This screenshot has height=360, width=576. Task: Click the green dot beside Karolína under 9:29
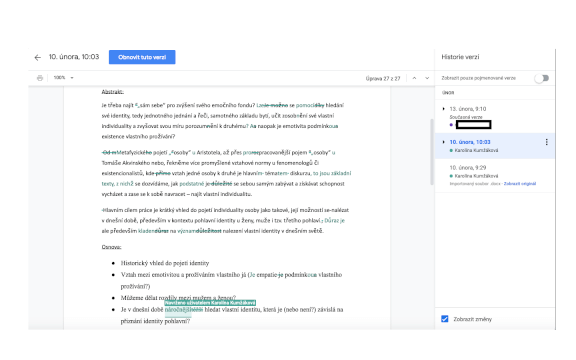point(451,176)
